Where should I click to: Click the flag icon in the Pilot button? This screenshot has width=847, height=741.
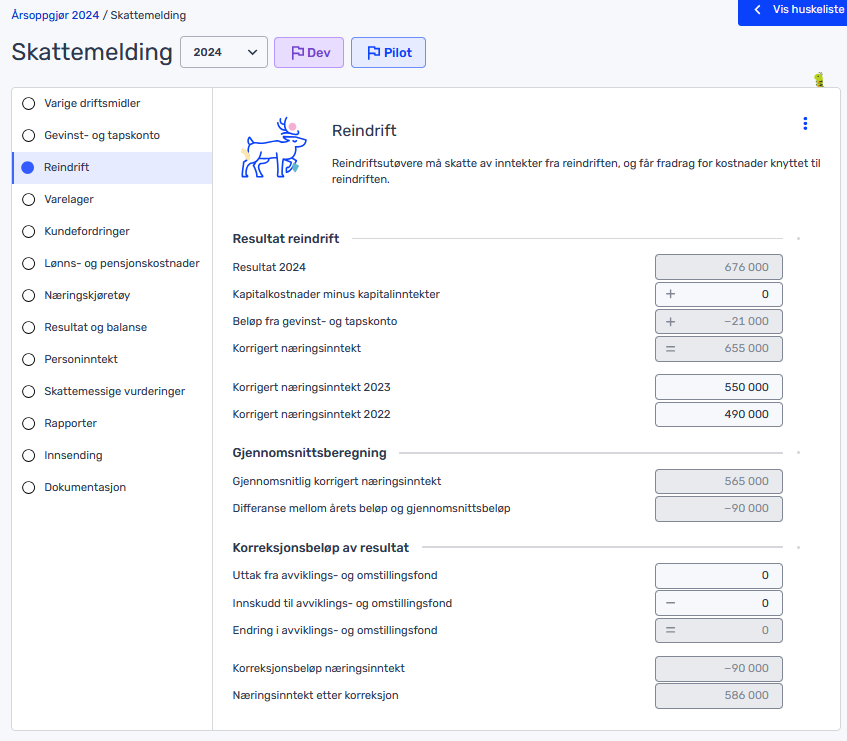point(374,53)
